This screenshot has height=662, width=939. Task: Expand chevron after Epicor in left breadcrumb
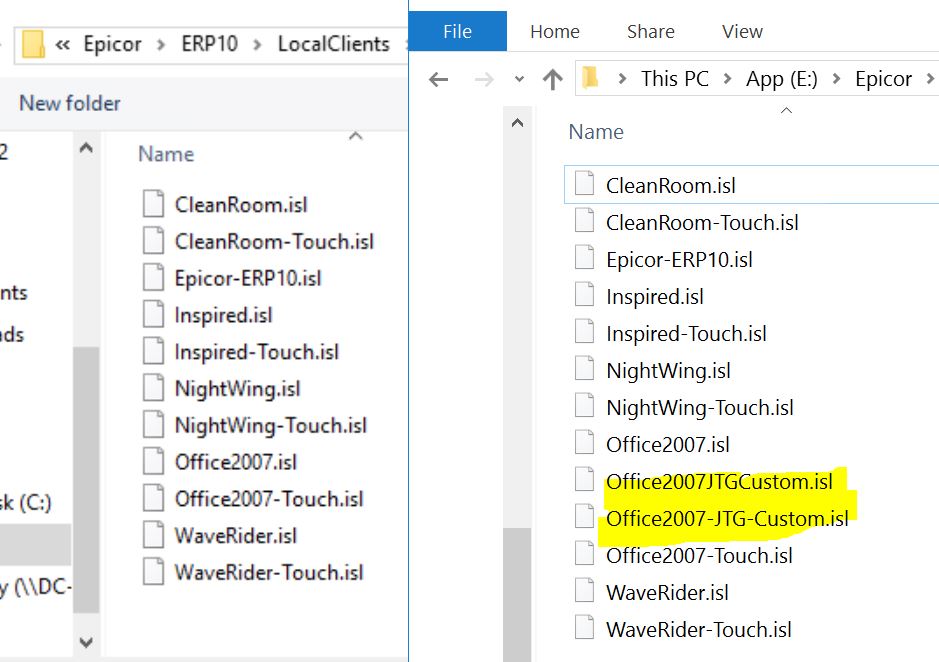[x=160, y=44]
